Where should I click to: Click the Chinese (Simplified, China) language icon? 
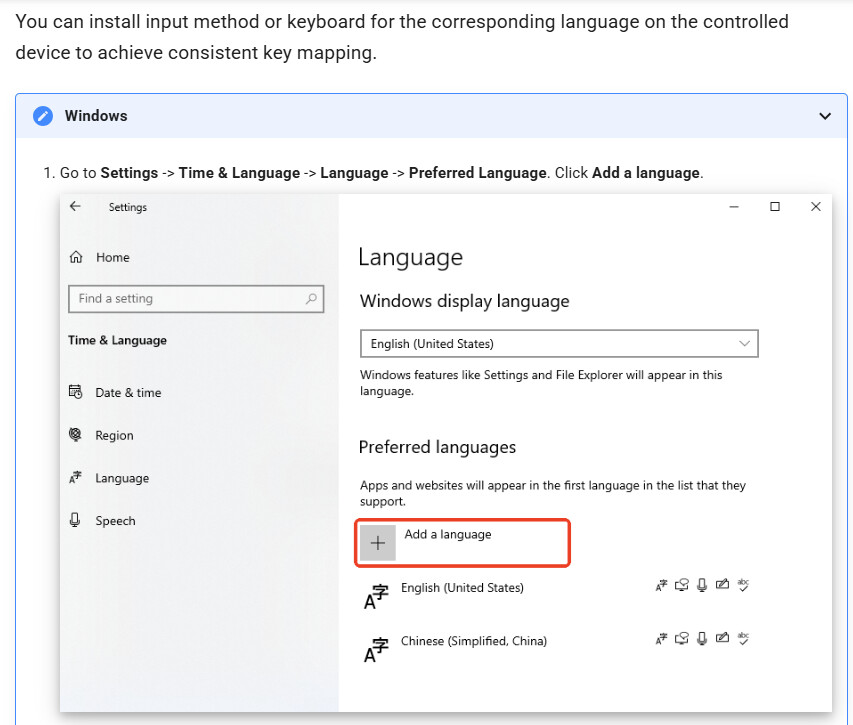[375, 649]
